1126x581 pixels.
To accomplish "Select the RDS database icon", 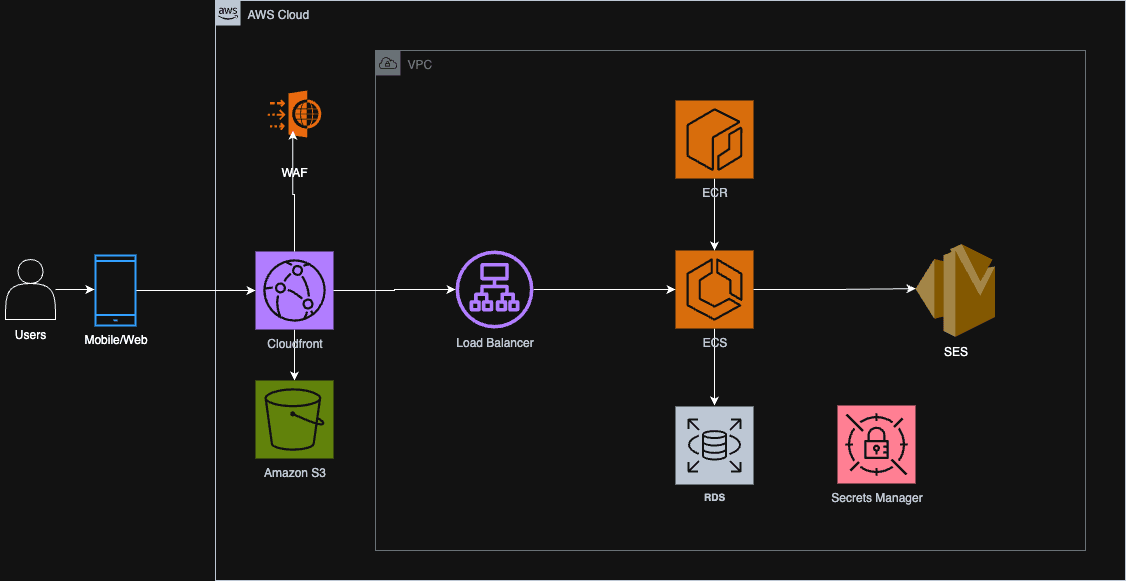I will tap(715, 445).
